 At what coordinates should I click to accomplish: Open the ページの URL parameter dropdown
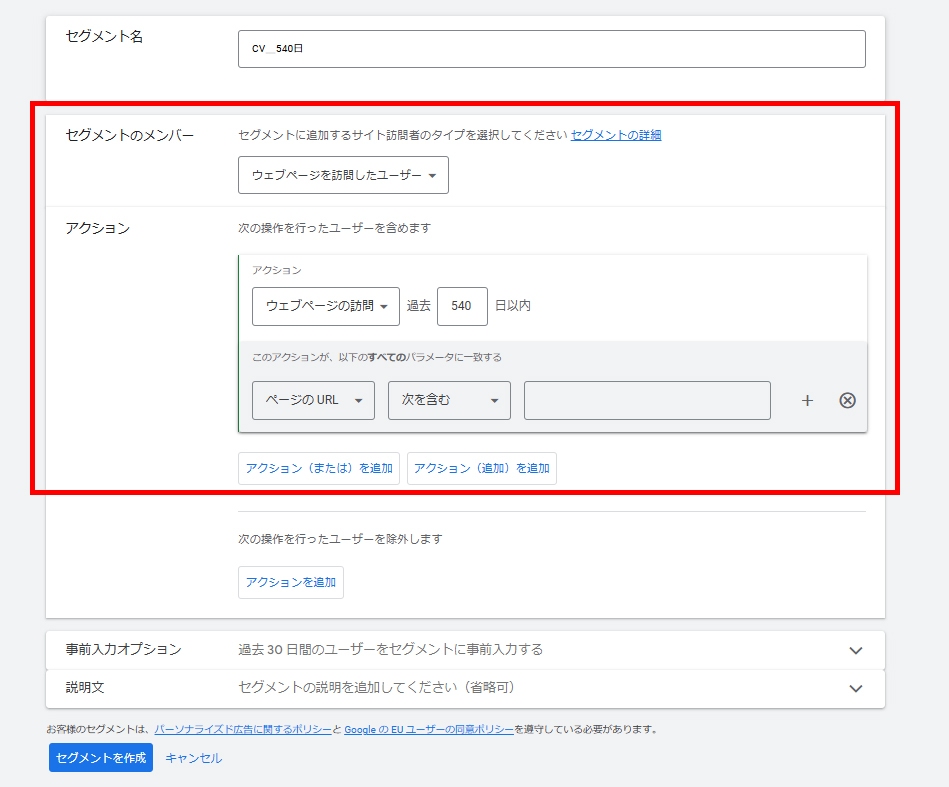[313, 400]
